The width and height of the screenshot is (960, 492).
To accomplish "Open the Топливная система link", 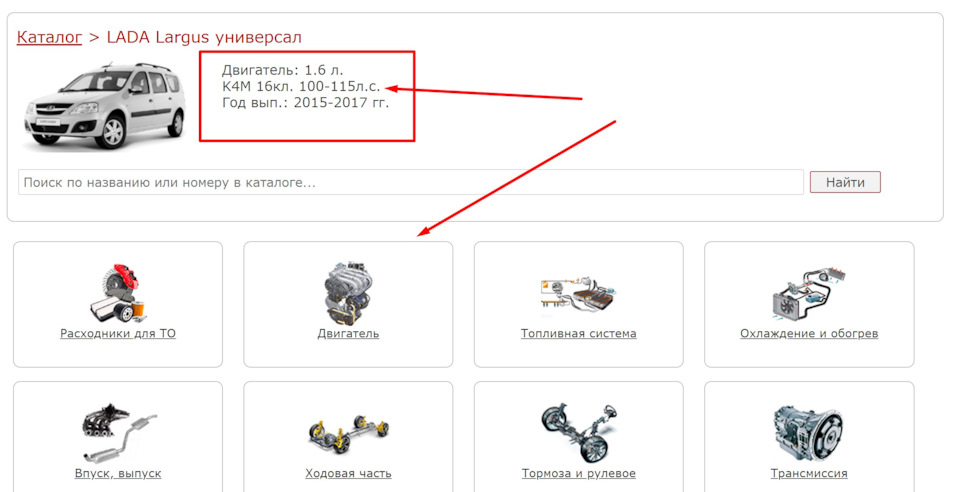I will click(x=578, y=334).
